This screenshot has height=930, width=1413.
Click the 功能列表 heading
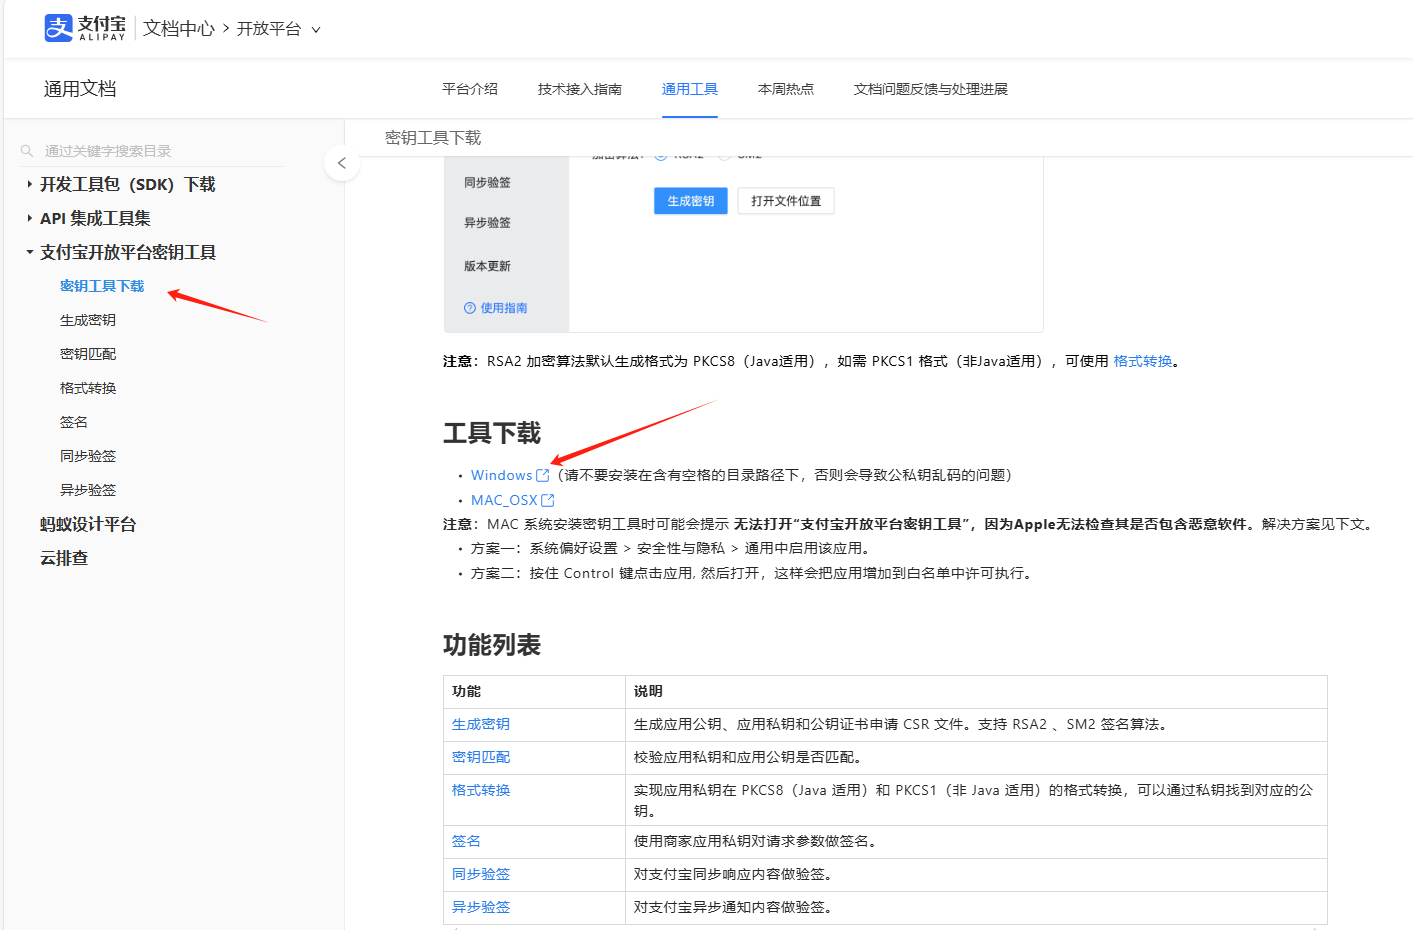point(492,645)
